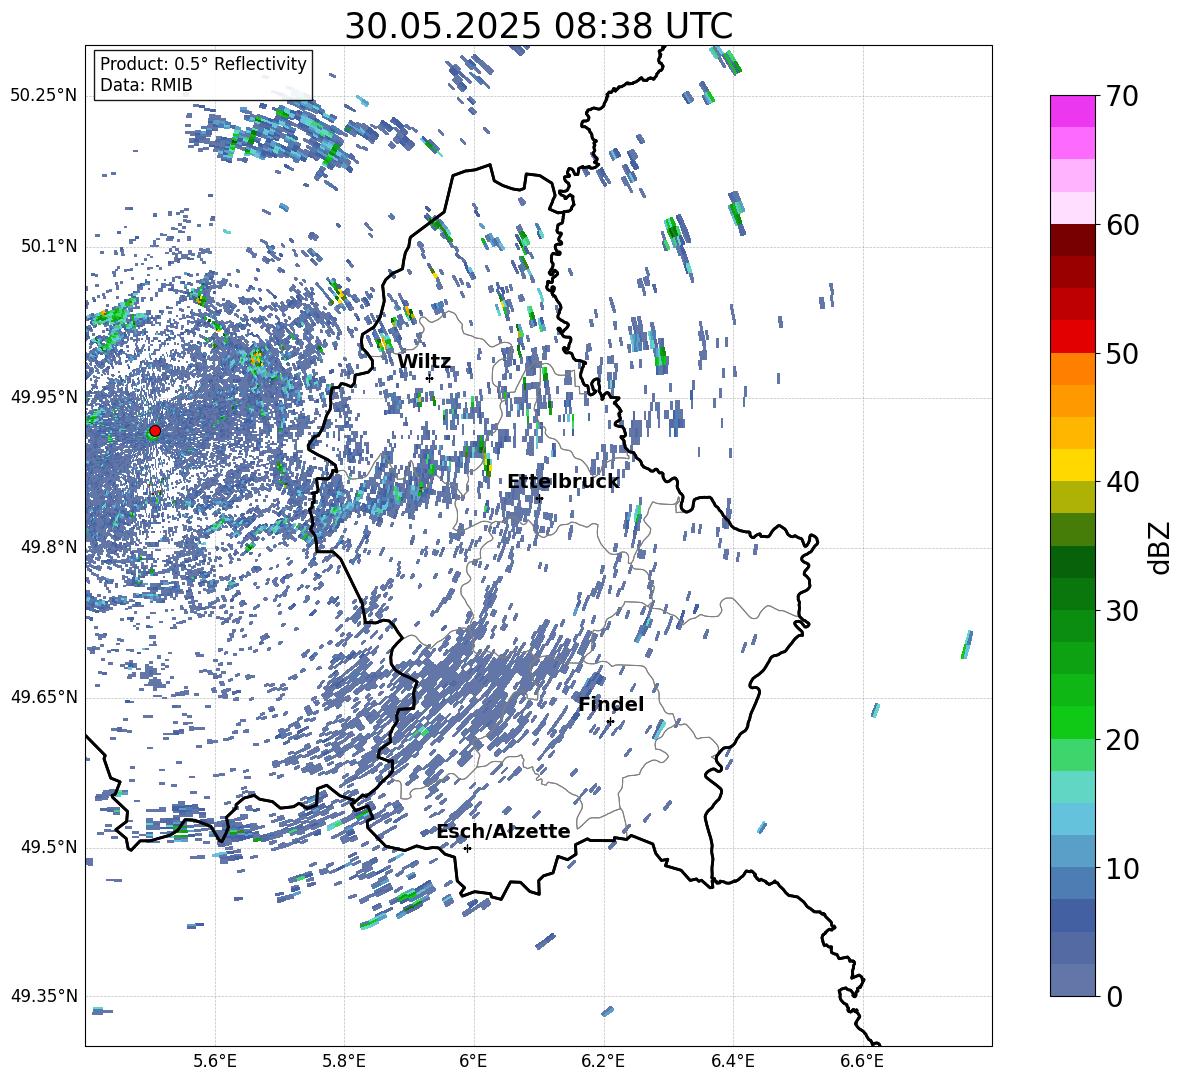This screenshot has width=1184, height=1081.
Task: Click the 50.25°N latitude tick label
Action: pyautogui.click(x=44, y=96)
